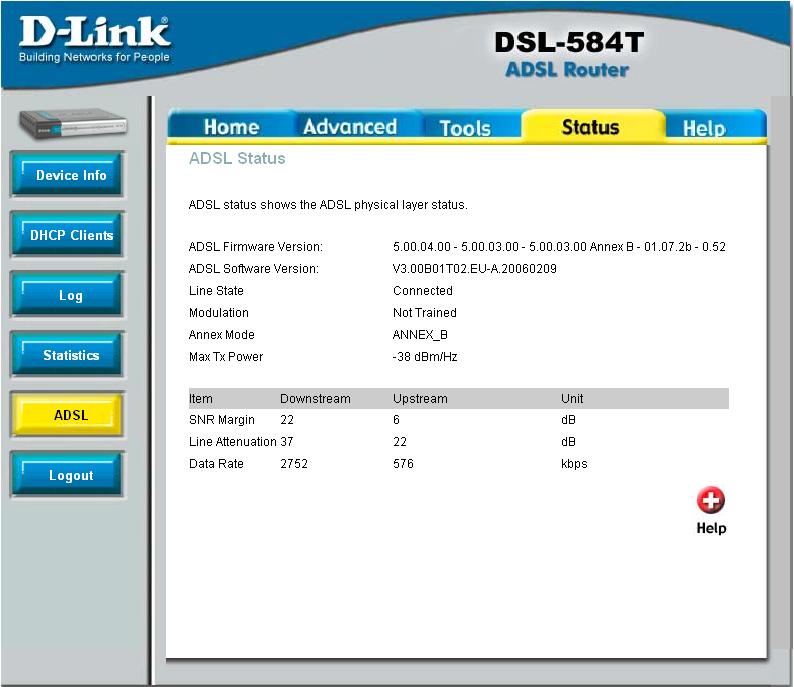Click upstream data rate 576
This screenshot has width=794, height=687.
click(403, 464)
